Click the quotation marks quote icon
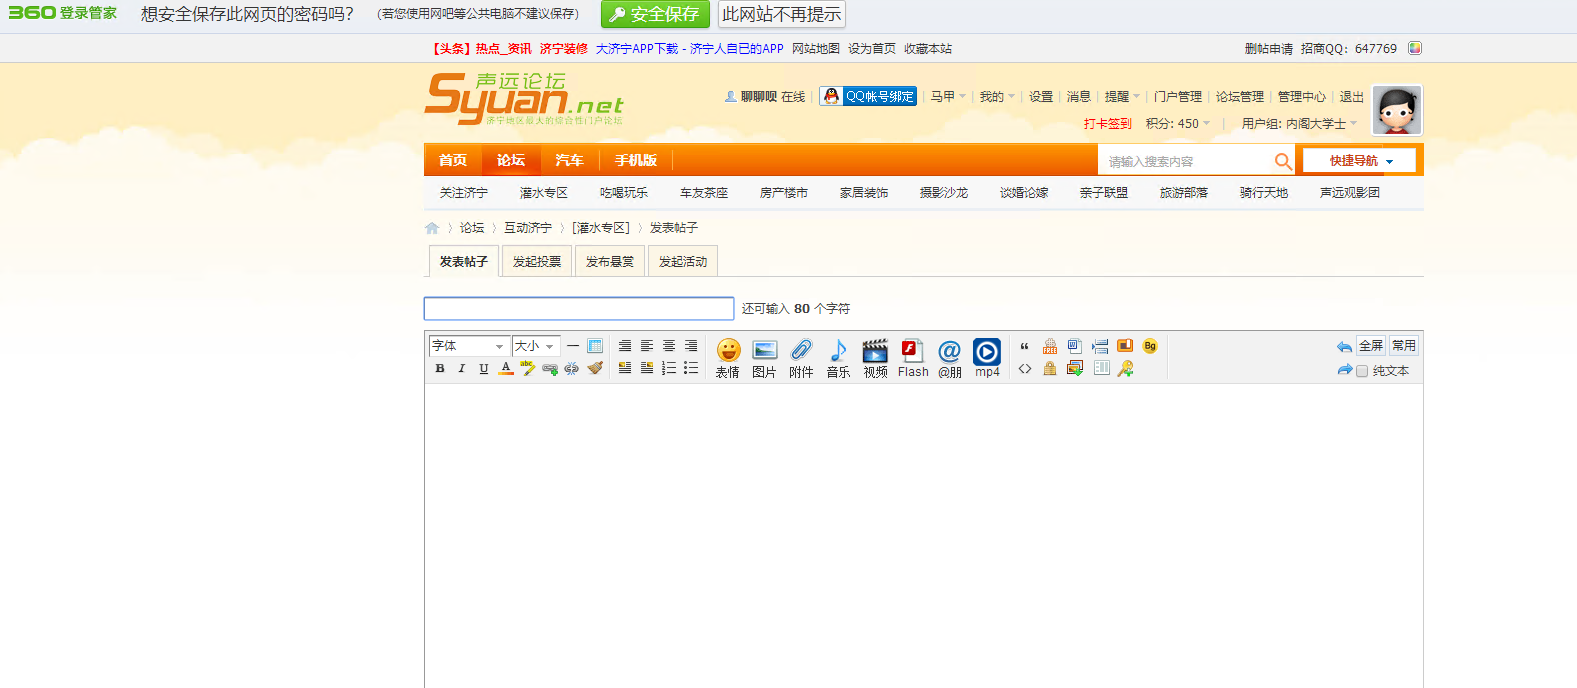Viewport: 1577px width, 688px height. (x=1024, y=346)
